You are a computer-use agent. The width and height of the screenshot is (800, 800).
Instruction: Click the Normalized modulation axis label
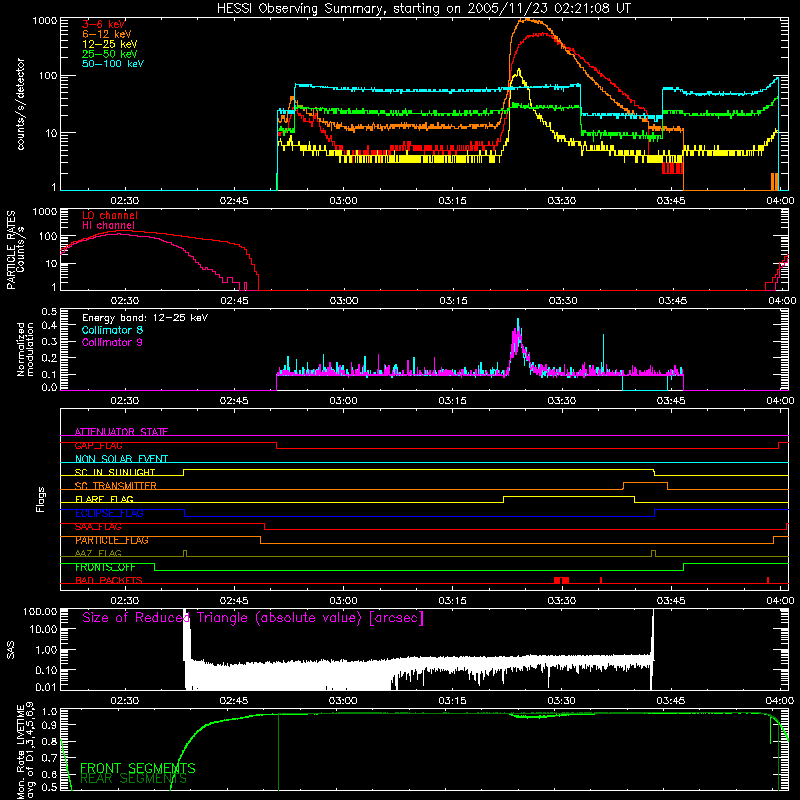pos(25,349)
